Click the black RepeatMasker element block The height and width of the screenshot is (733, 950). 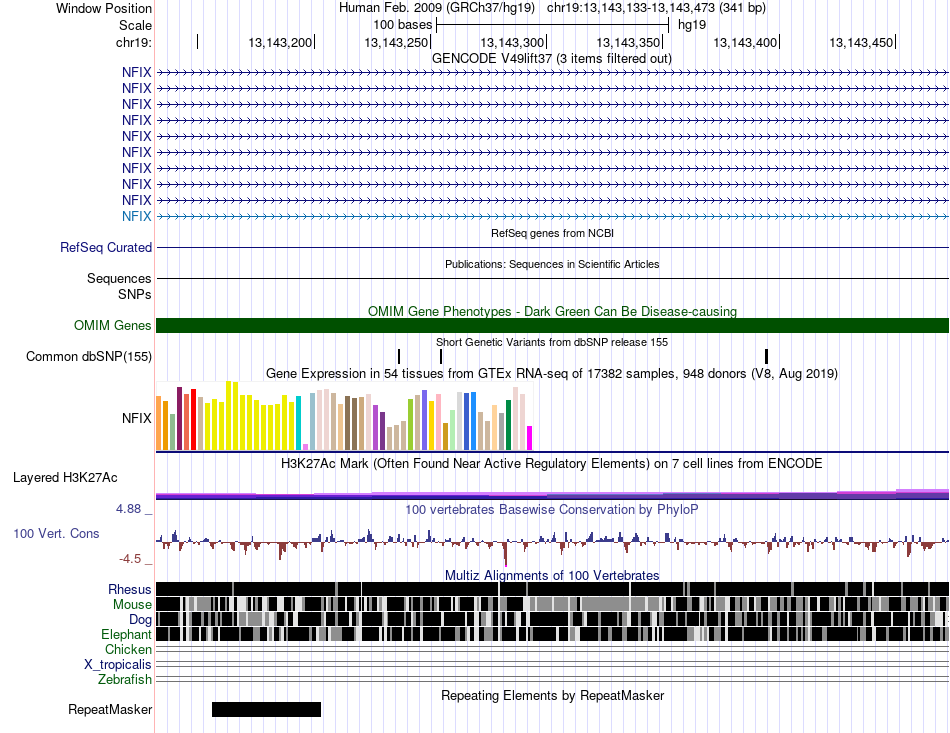[x=266, y=709]
